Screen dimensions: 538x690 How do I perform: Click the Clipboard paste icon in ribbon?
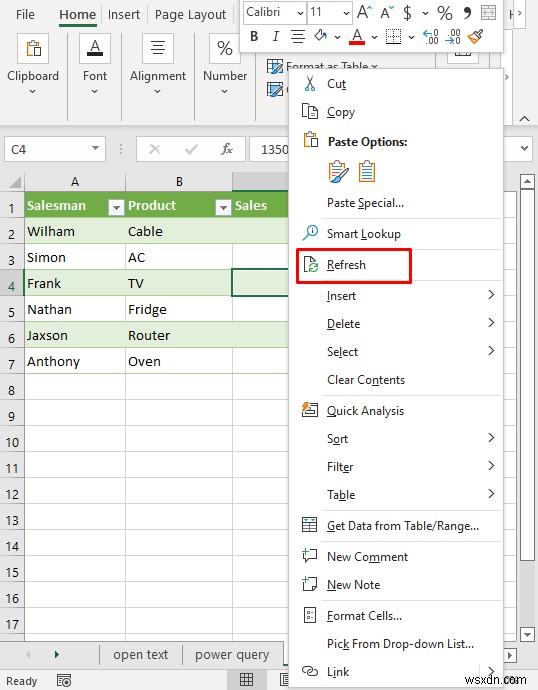tap(33, 49)
